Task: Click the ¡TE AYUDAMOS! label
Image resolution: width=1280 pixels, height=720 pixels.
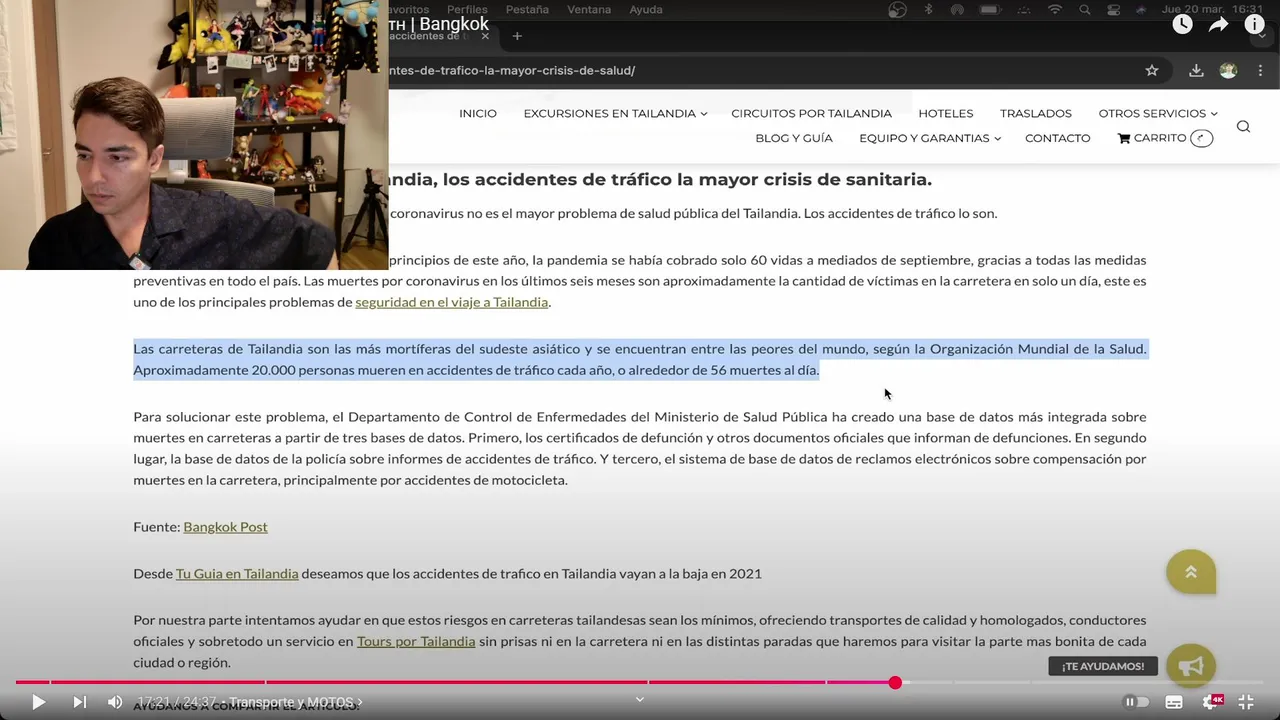Action: coord(1103,666)
